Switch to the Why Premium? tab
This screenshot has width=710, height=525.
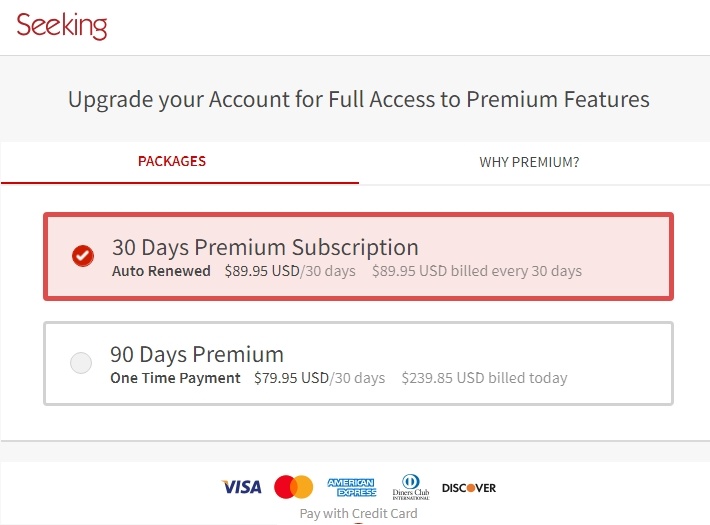point(529,162)
